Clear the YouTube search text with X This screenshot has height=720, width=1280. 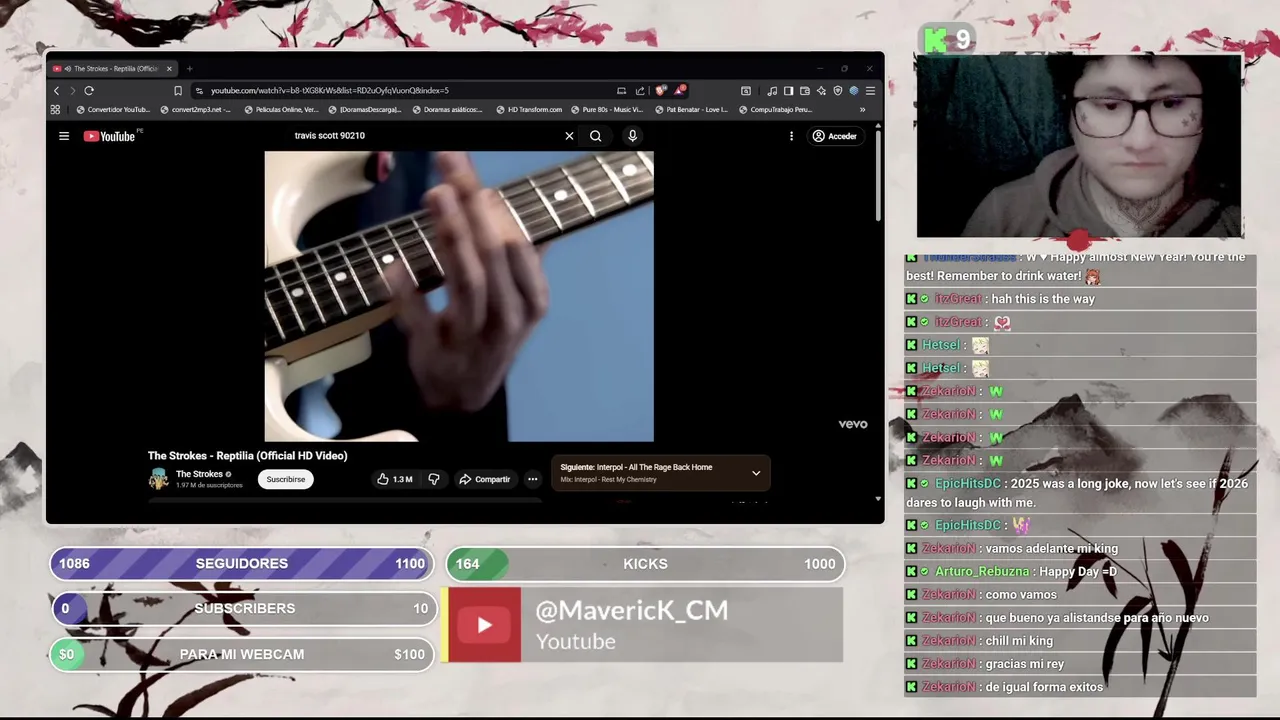[x=569, y=136]
